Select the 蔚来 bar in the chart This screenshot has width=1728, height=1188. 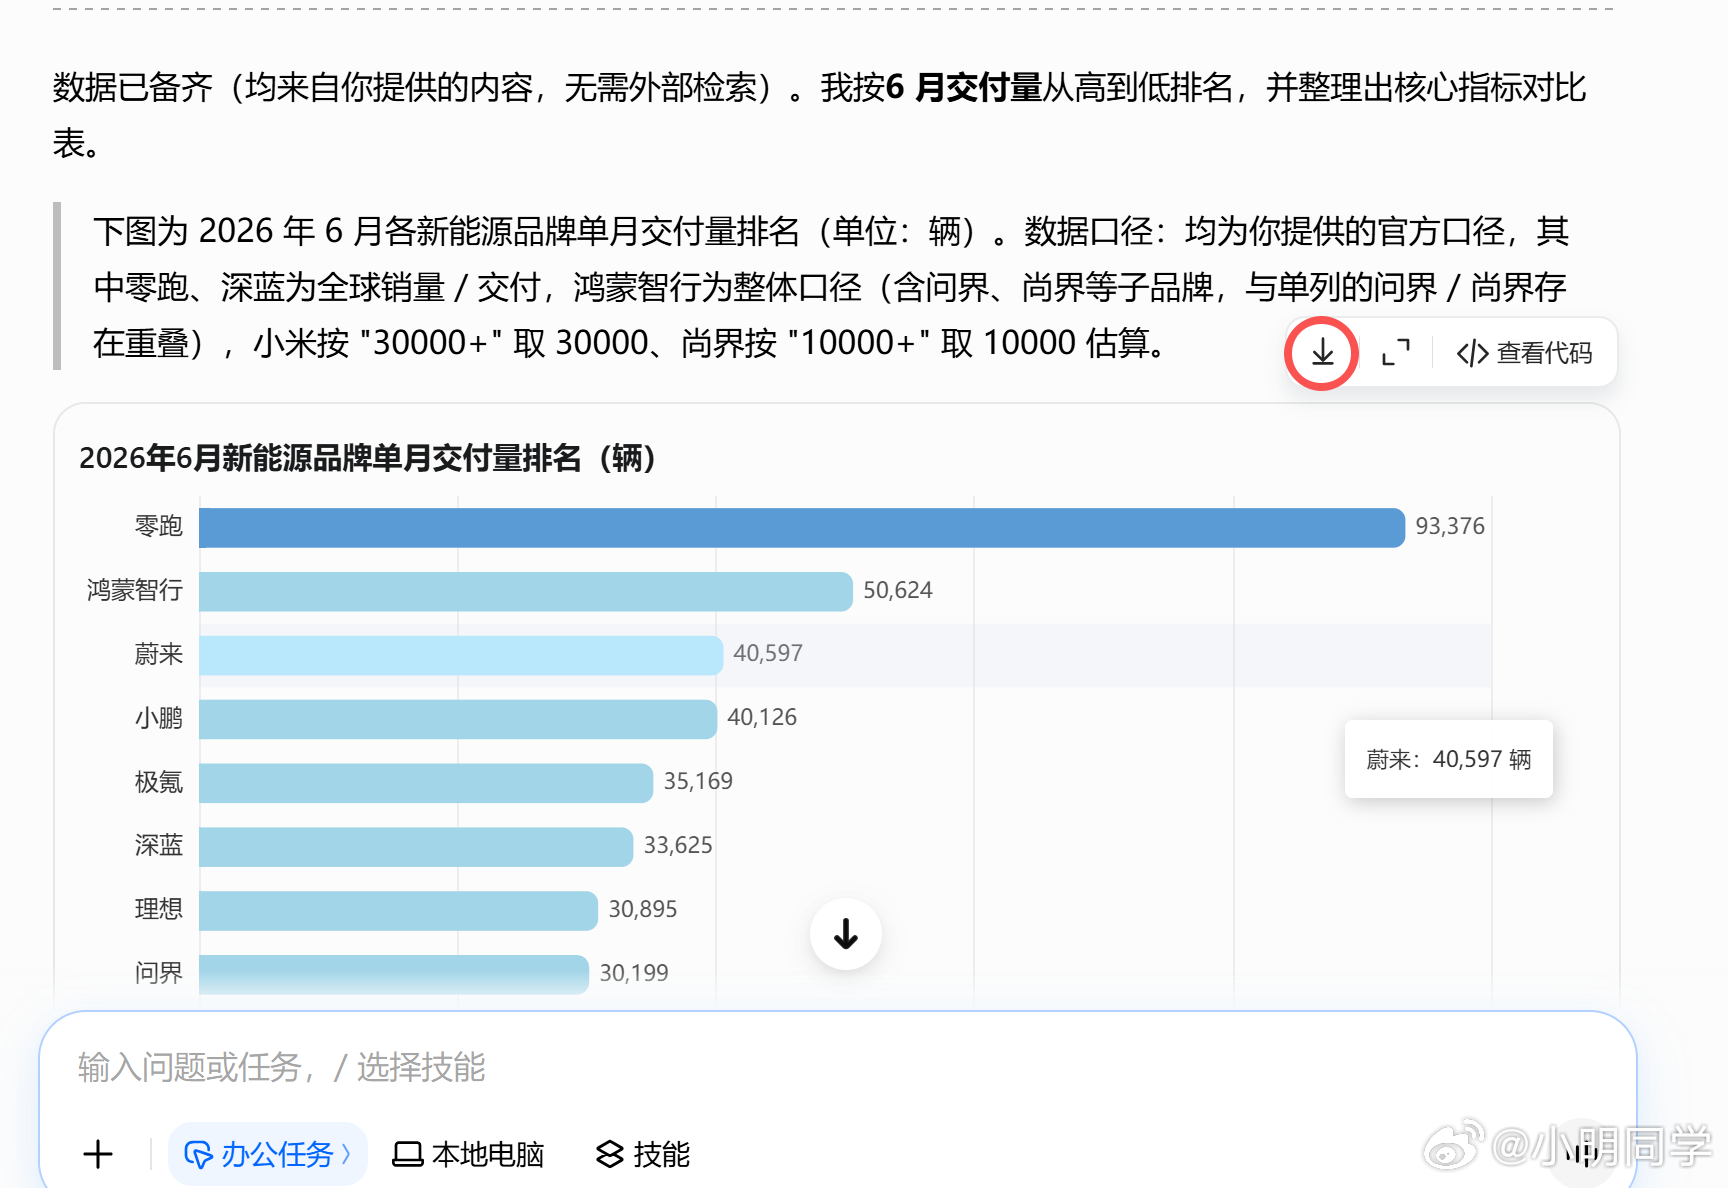pyautogui.click(x=461, y=655)
